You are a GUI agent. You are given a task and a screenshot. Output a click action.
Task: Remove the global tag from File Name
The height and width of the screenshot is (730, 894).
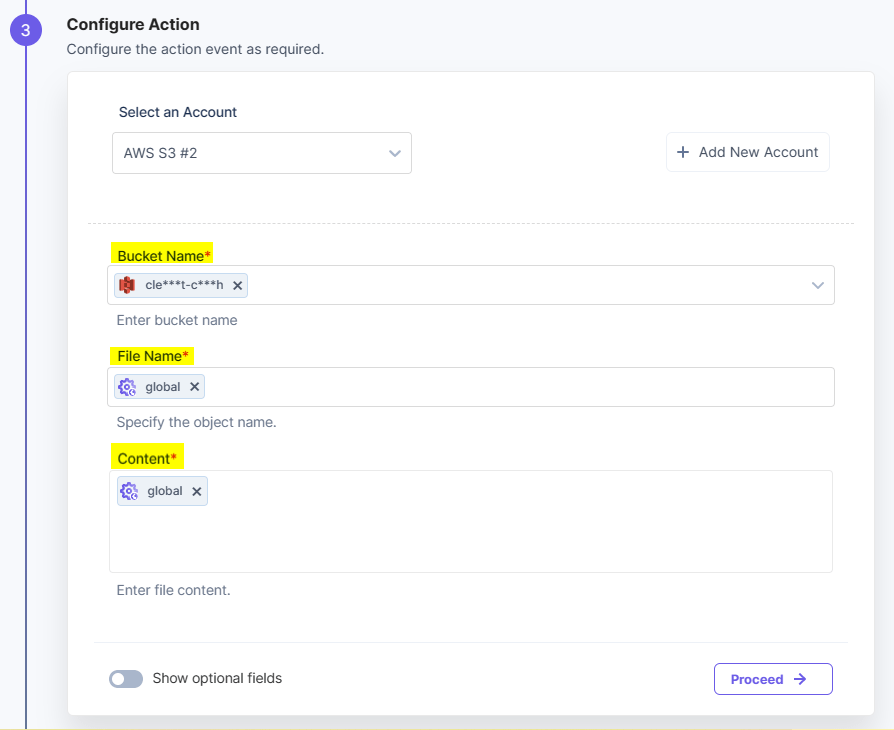click(195, 387)
